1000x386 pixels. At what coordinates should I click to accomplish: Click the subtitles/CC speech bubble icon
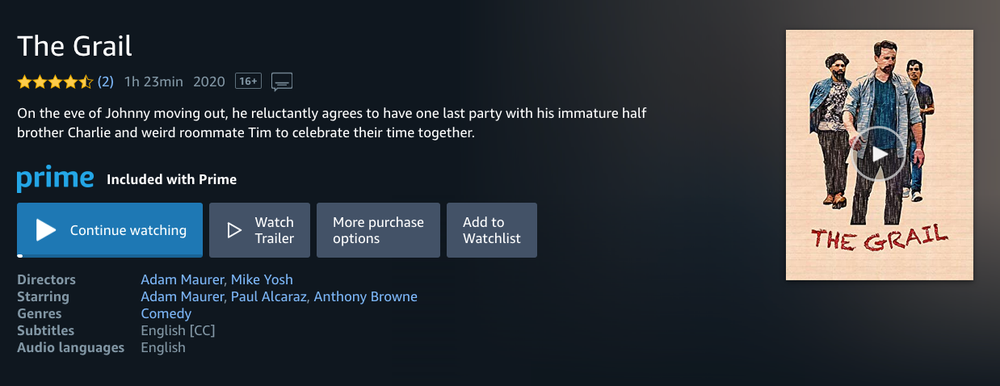282,82
